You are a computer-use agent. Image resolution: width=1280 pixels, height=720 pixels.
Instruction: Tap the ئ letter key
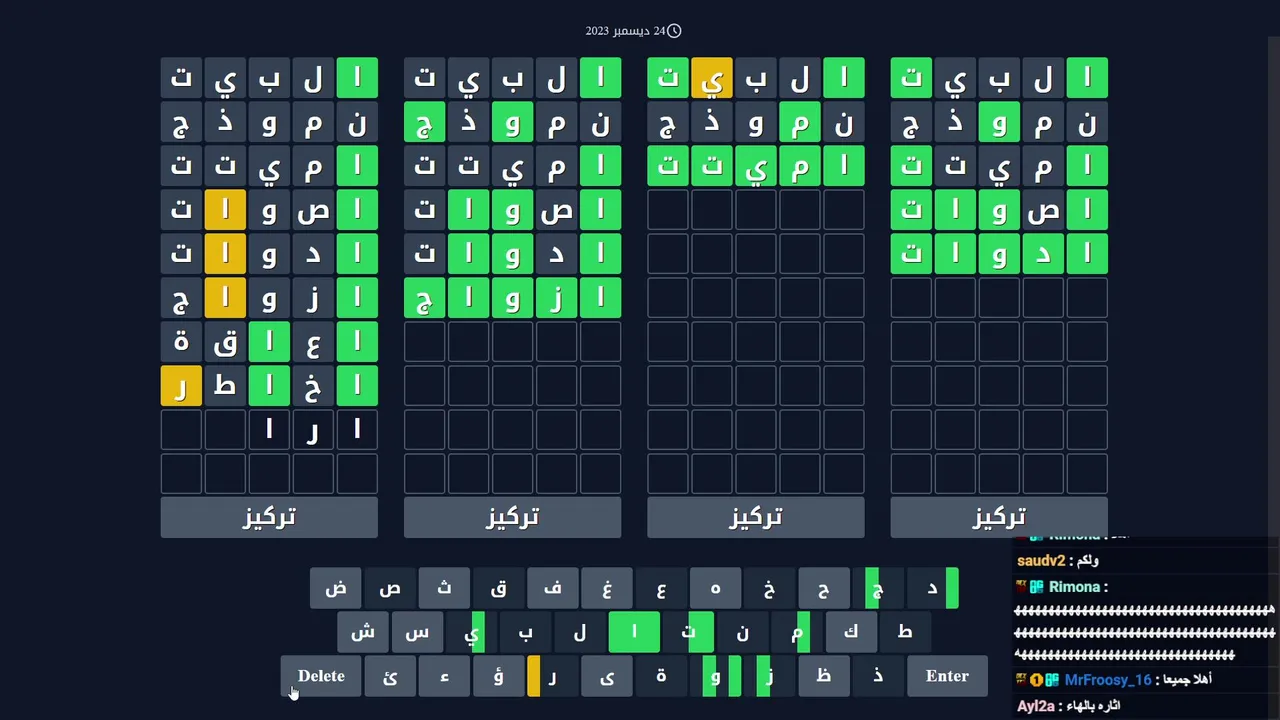(x=390, y=676)
